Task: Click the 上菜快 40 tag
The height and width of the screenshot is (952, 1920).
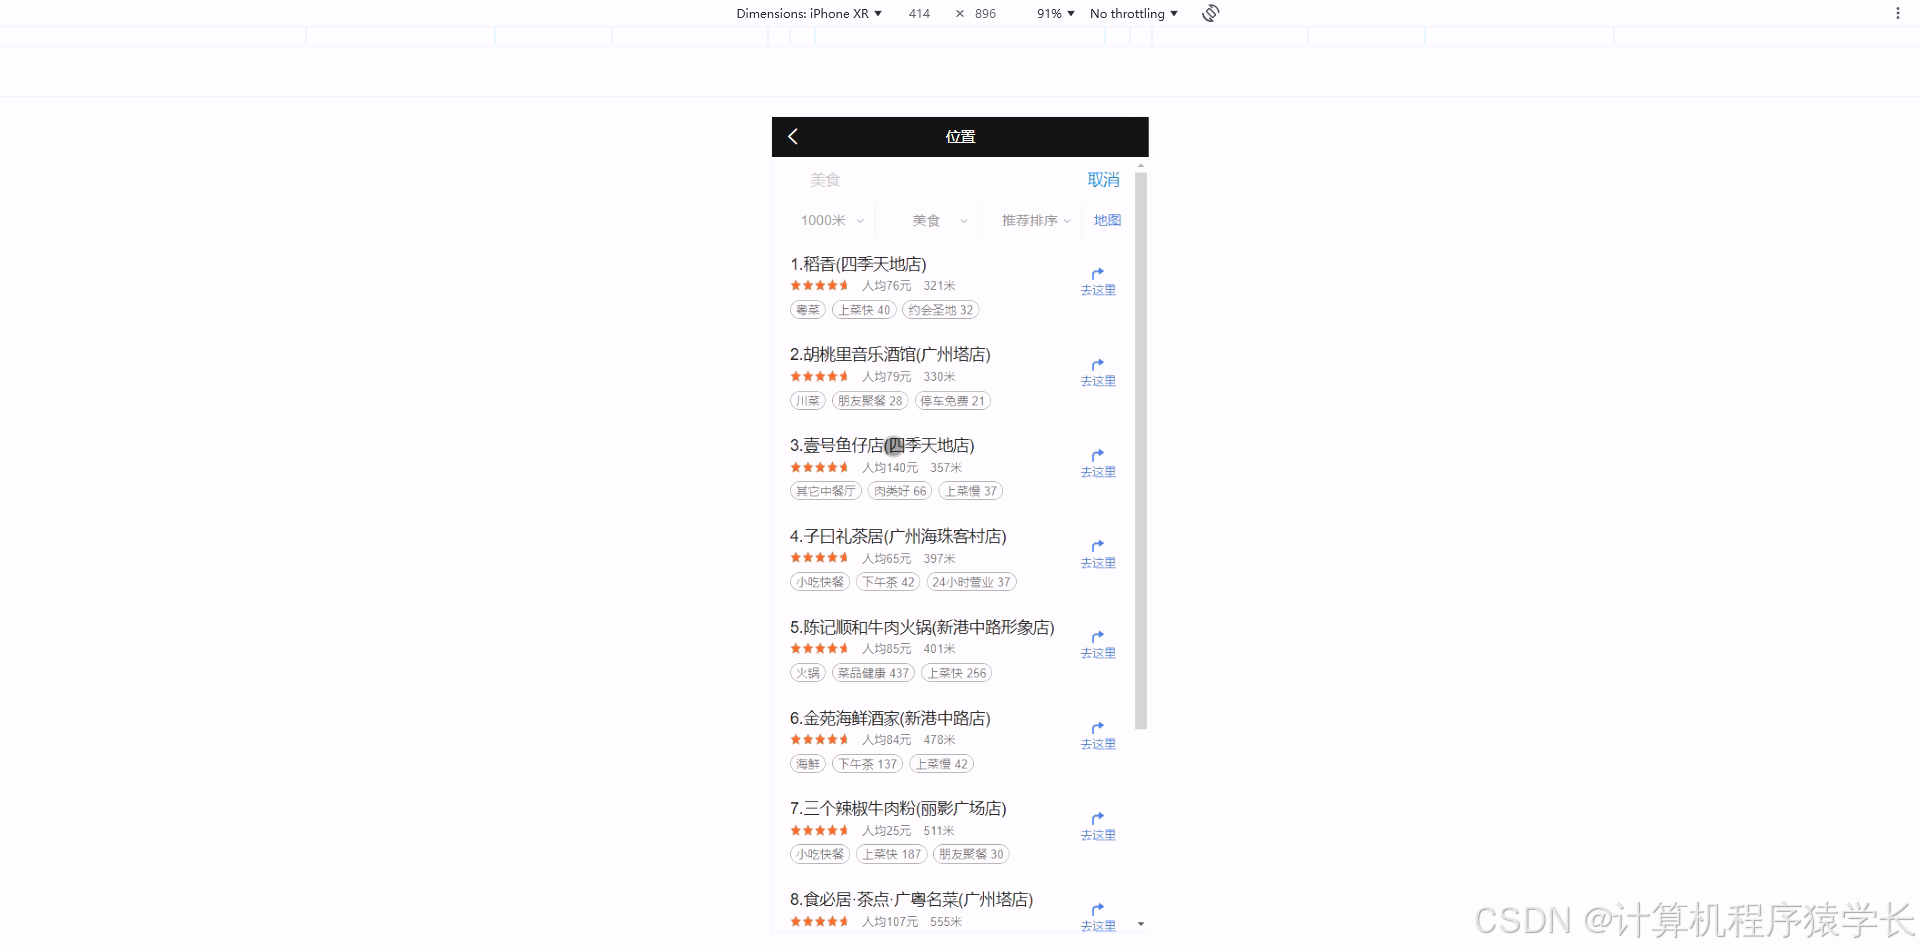Action: 864,310
